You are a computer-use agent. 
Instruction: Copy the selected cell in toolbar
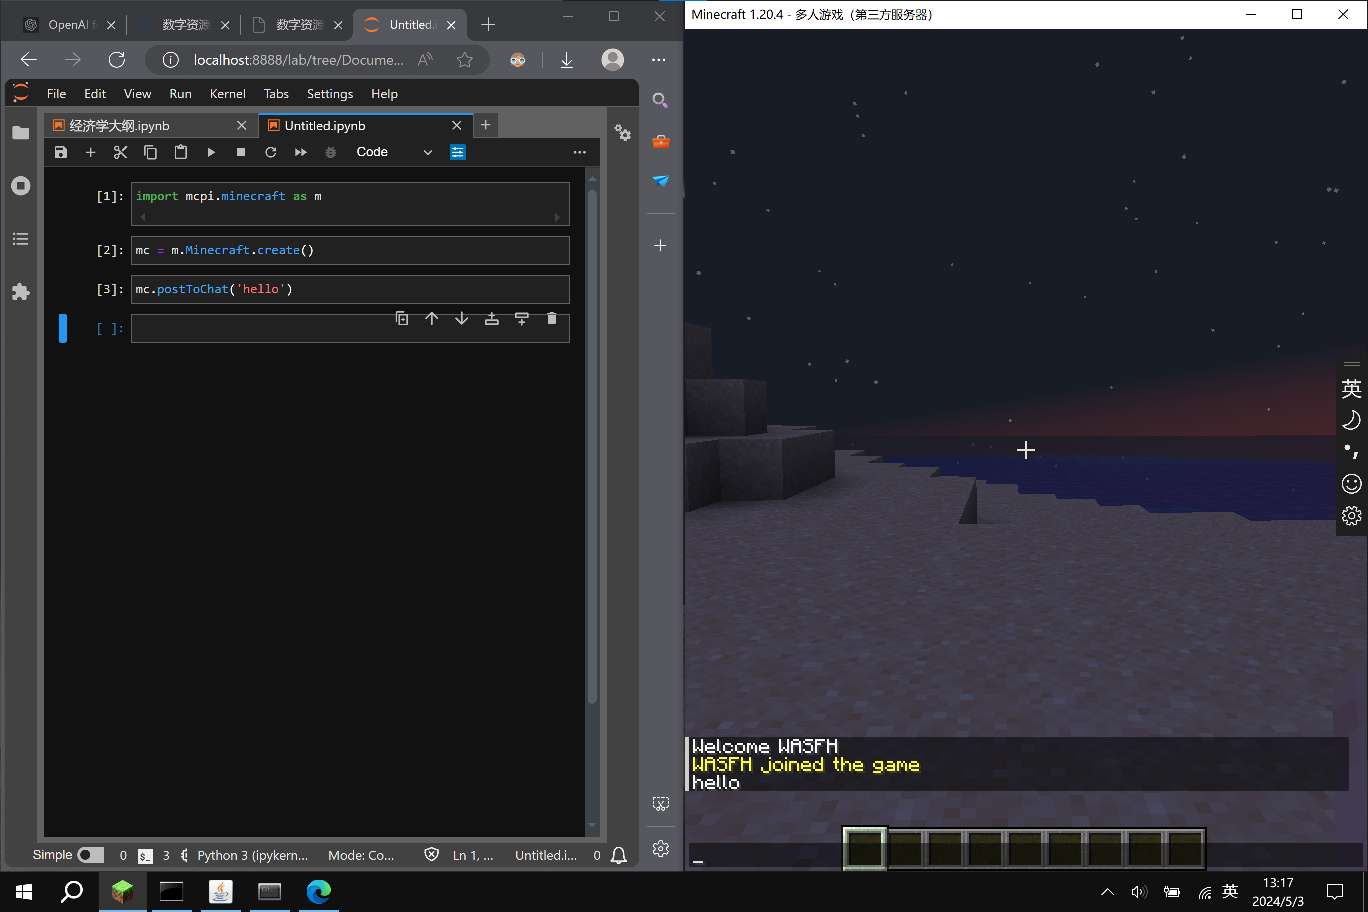point(150,152)
